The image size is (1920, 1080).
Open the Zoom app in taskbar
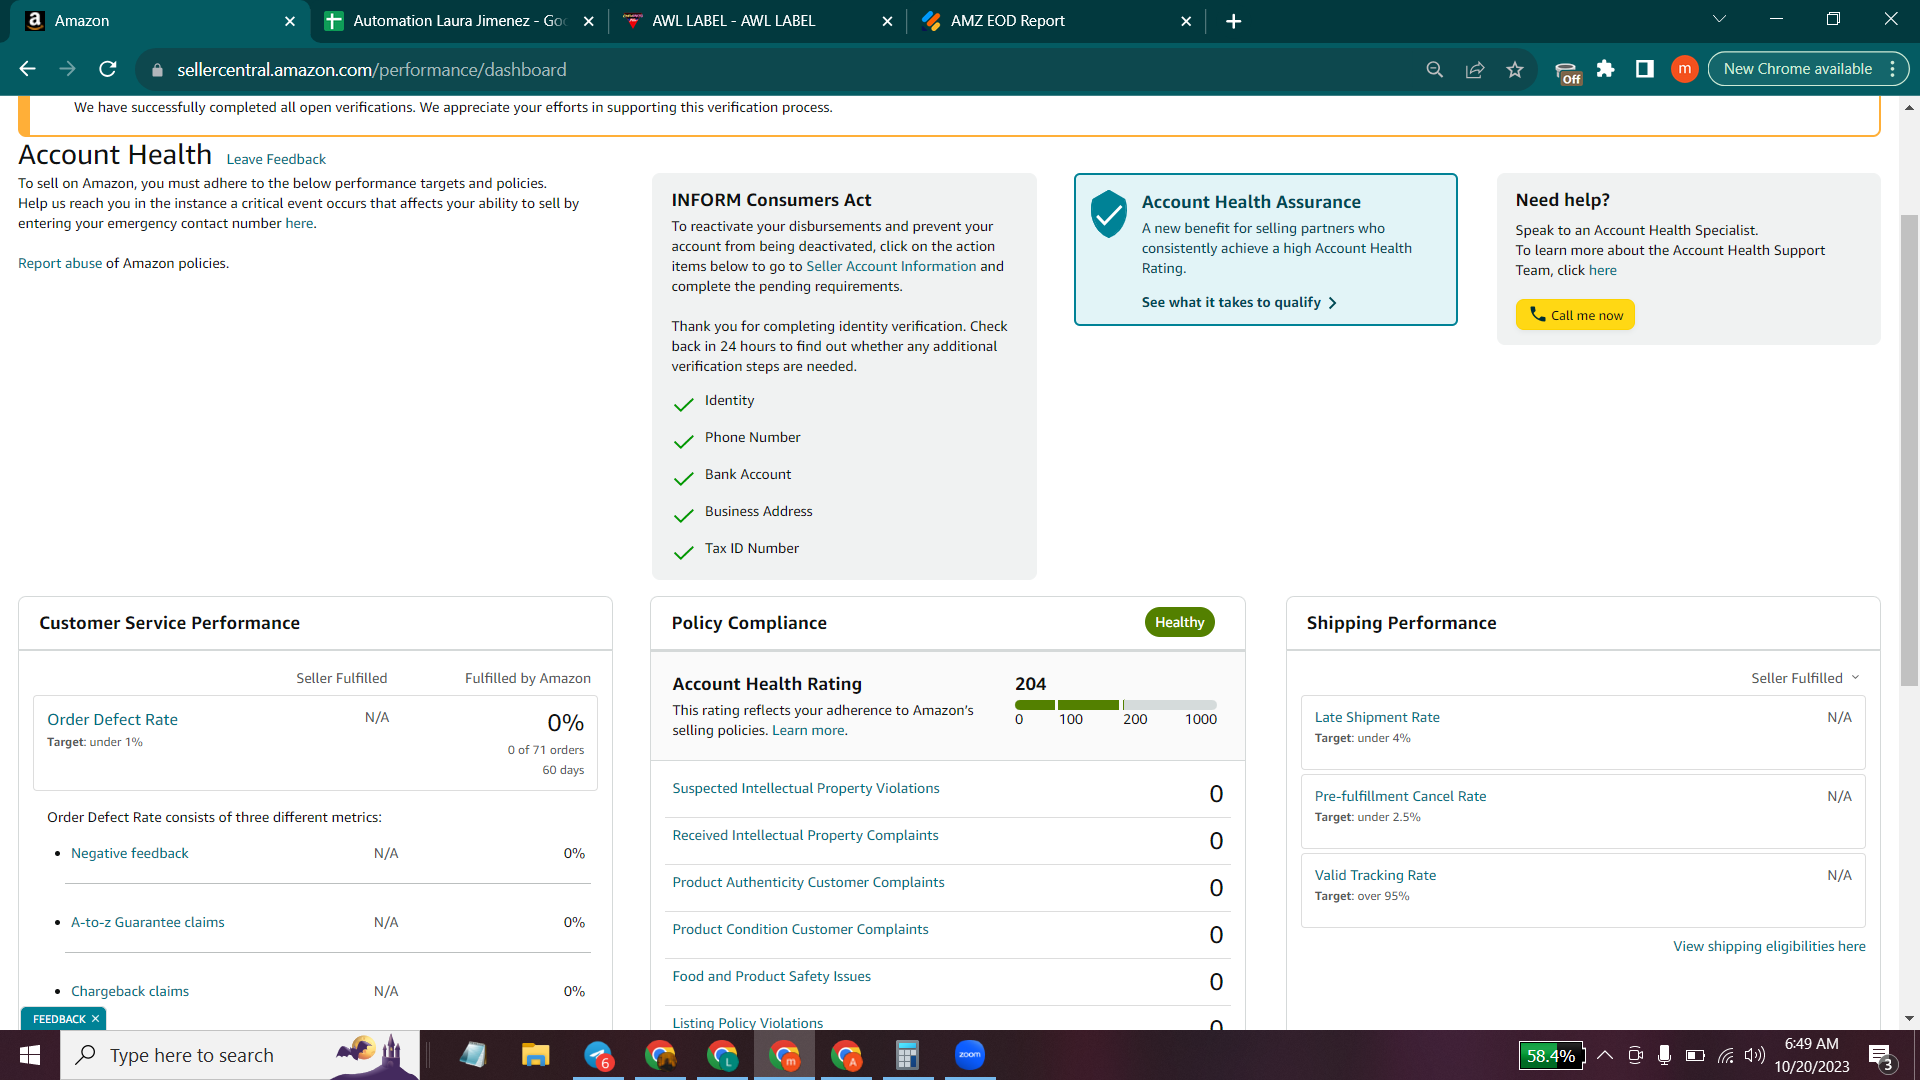(x=969, y=1055)
